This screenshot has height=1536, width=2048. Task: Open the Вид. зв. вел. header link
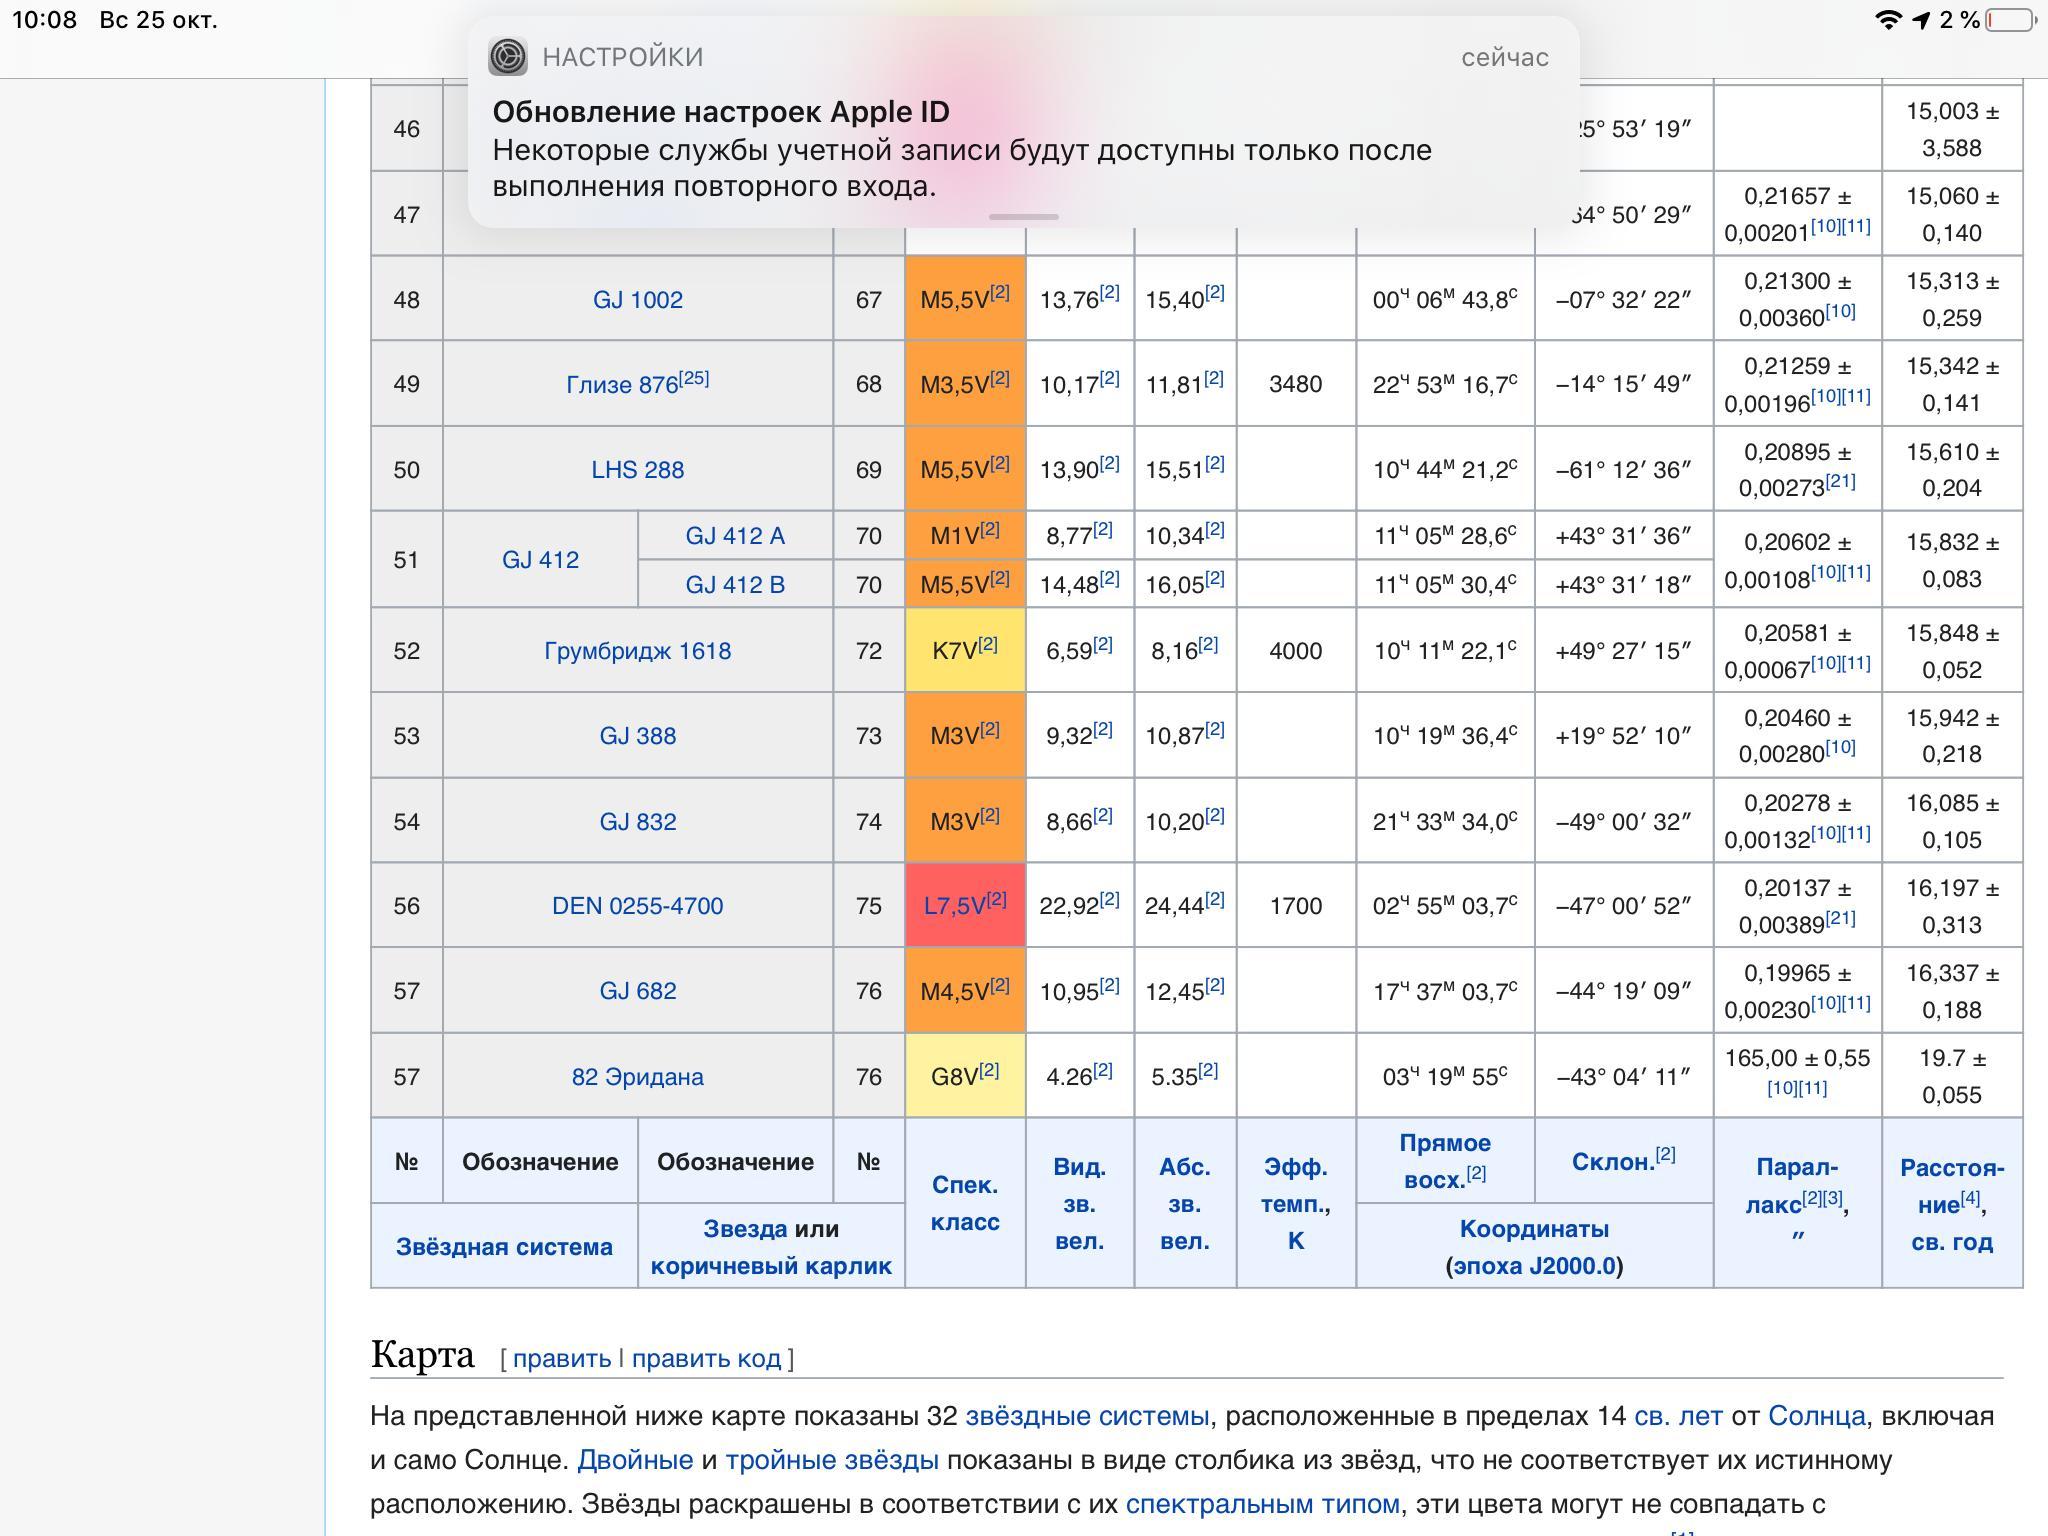click(1079, 1204)
